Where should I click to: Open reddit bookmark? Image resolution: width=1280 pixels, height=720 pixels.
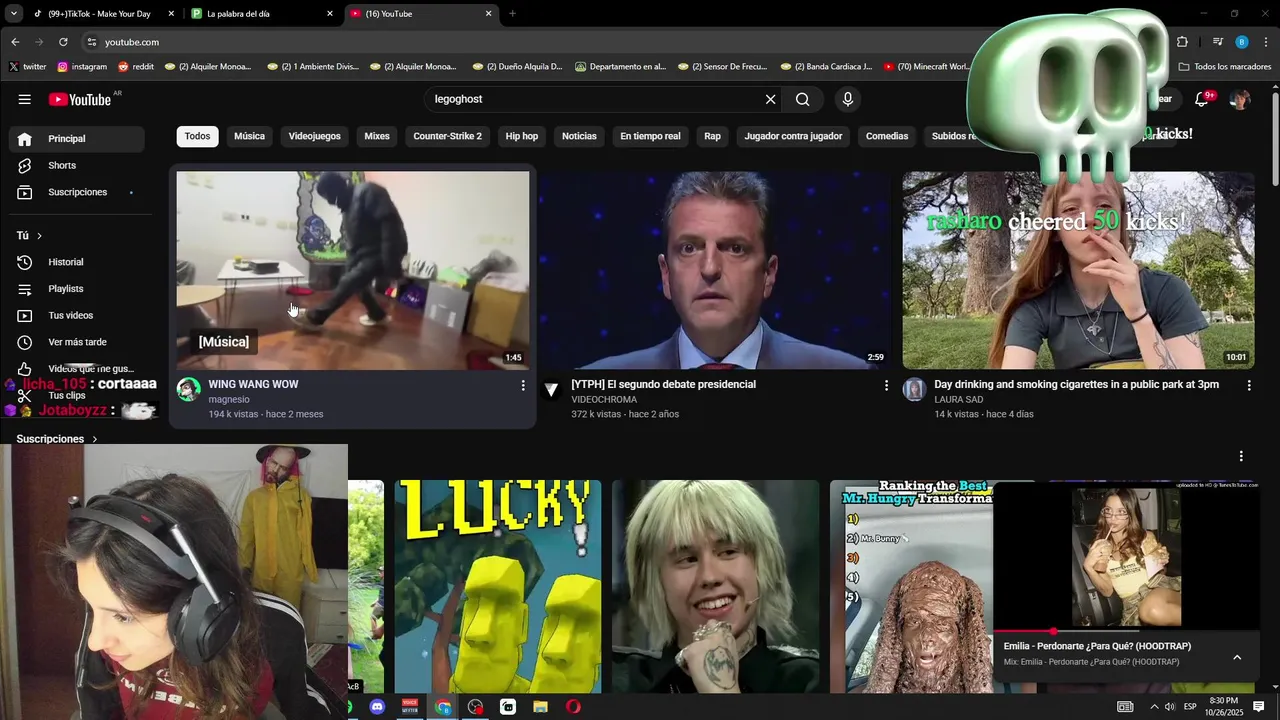point(136,67)
